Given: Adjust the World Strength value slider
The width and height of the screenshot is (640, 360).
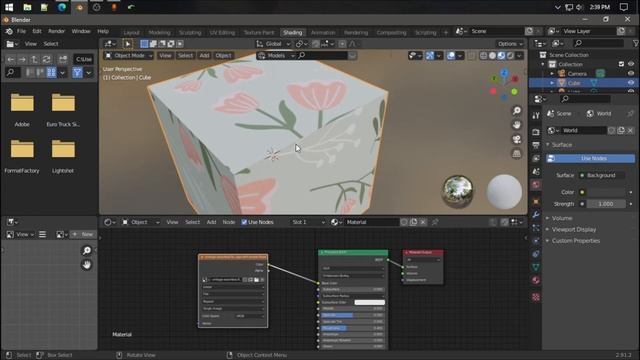Looking at the screenshot, I should click(x=605, y=204).
